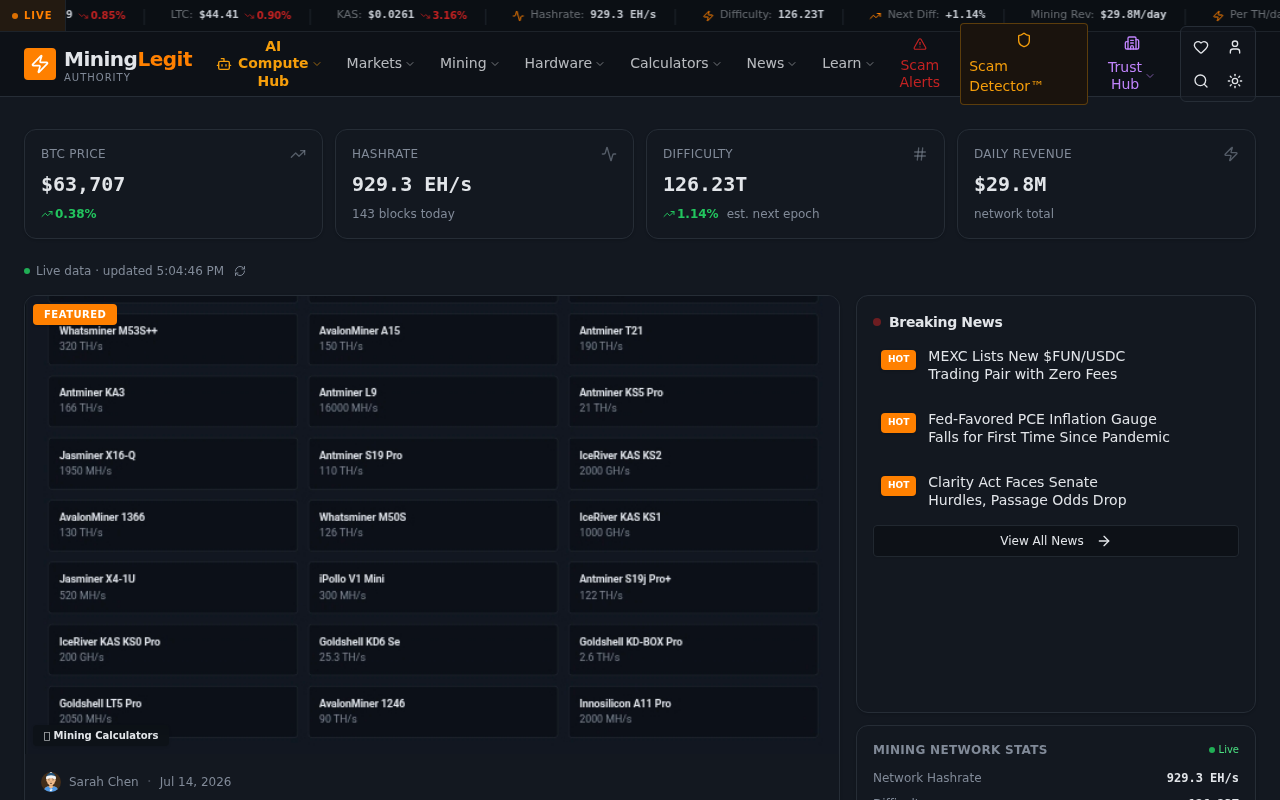This screenshot has width=1280, height=800.
Task: Click the Sarah Chen author name
Action: [104, 782]
